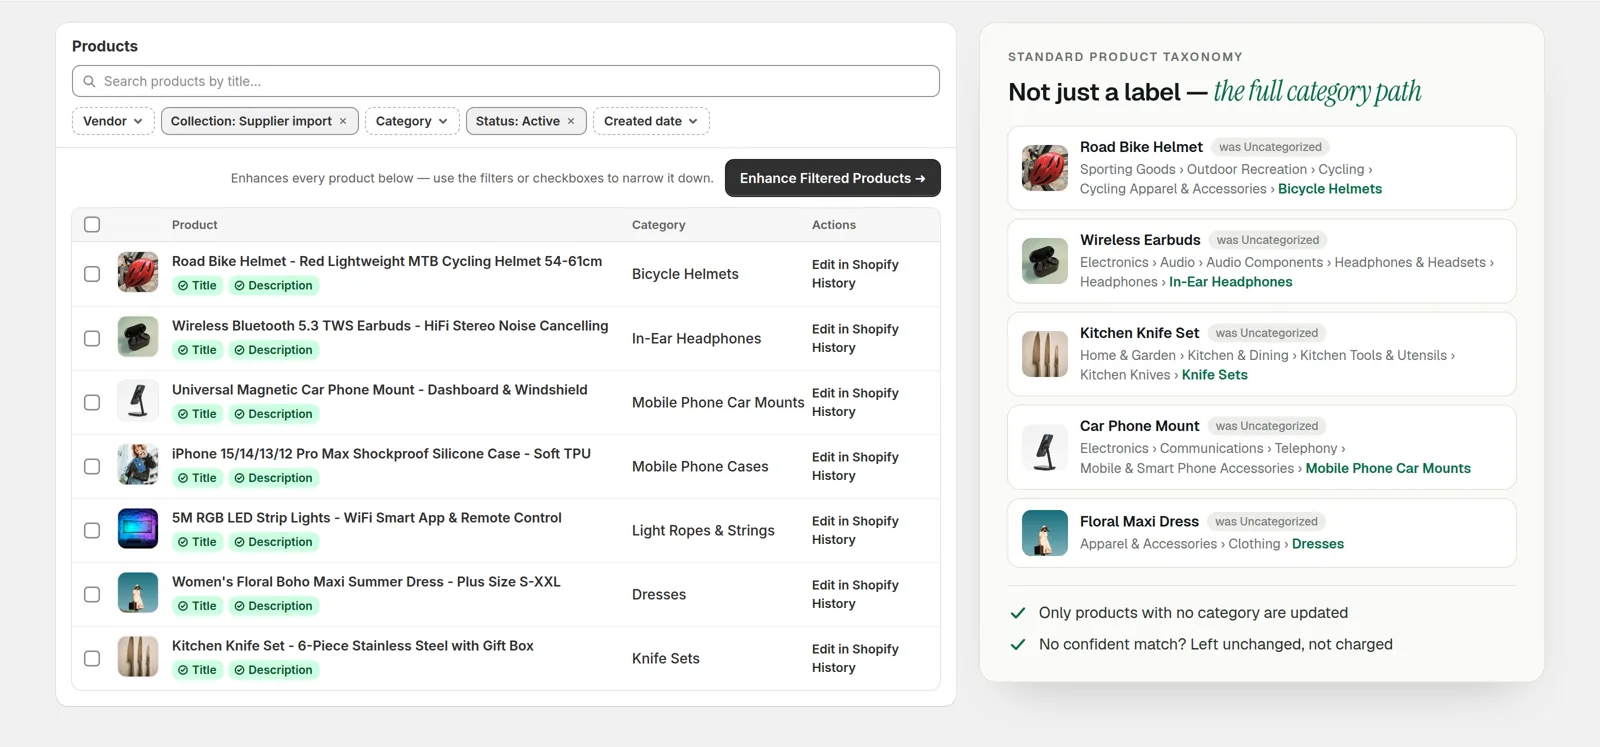Click Title badge for Road Bike Helmet
This screenshot has width=1600, height=747.
(x=197, y=286)
